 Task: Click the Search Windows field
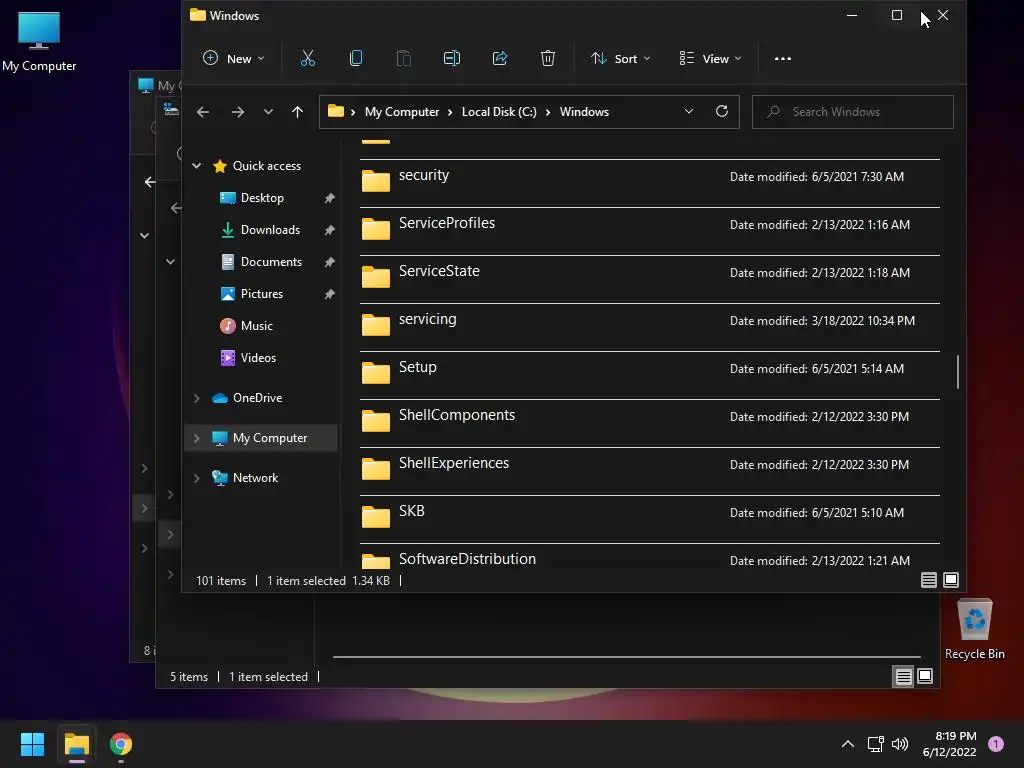click(852, 112)
